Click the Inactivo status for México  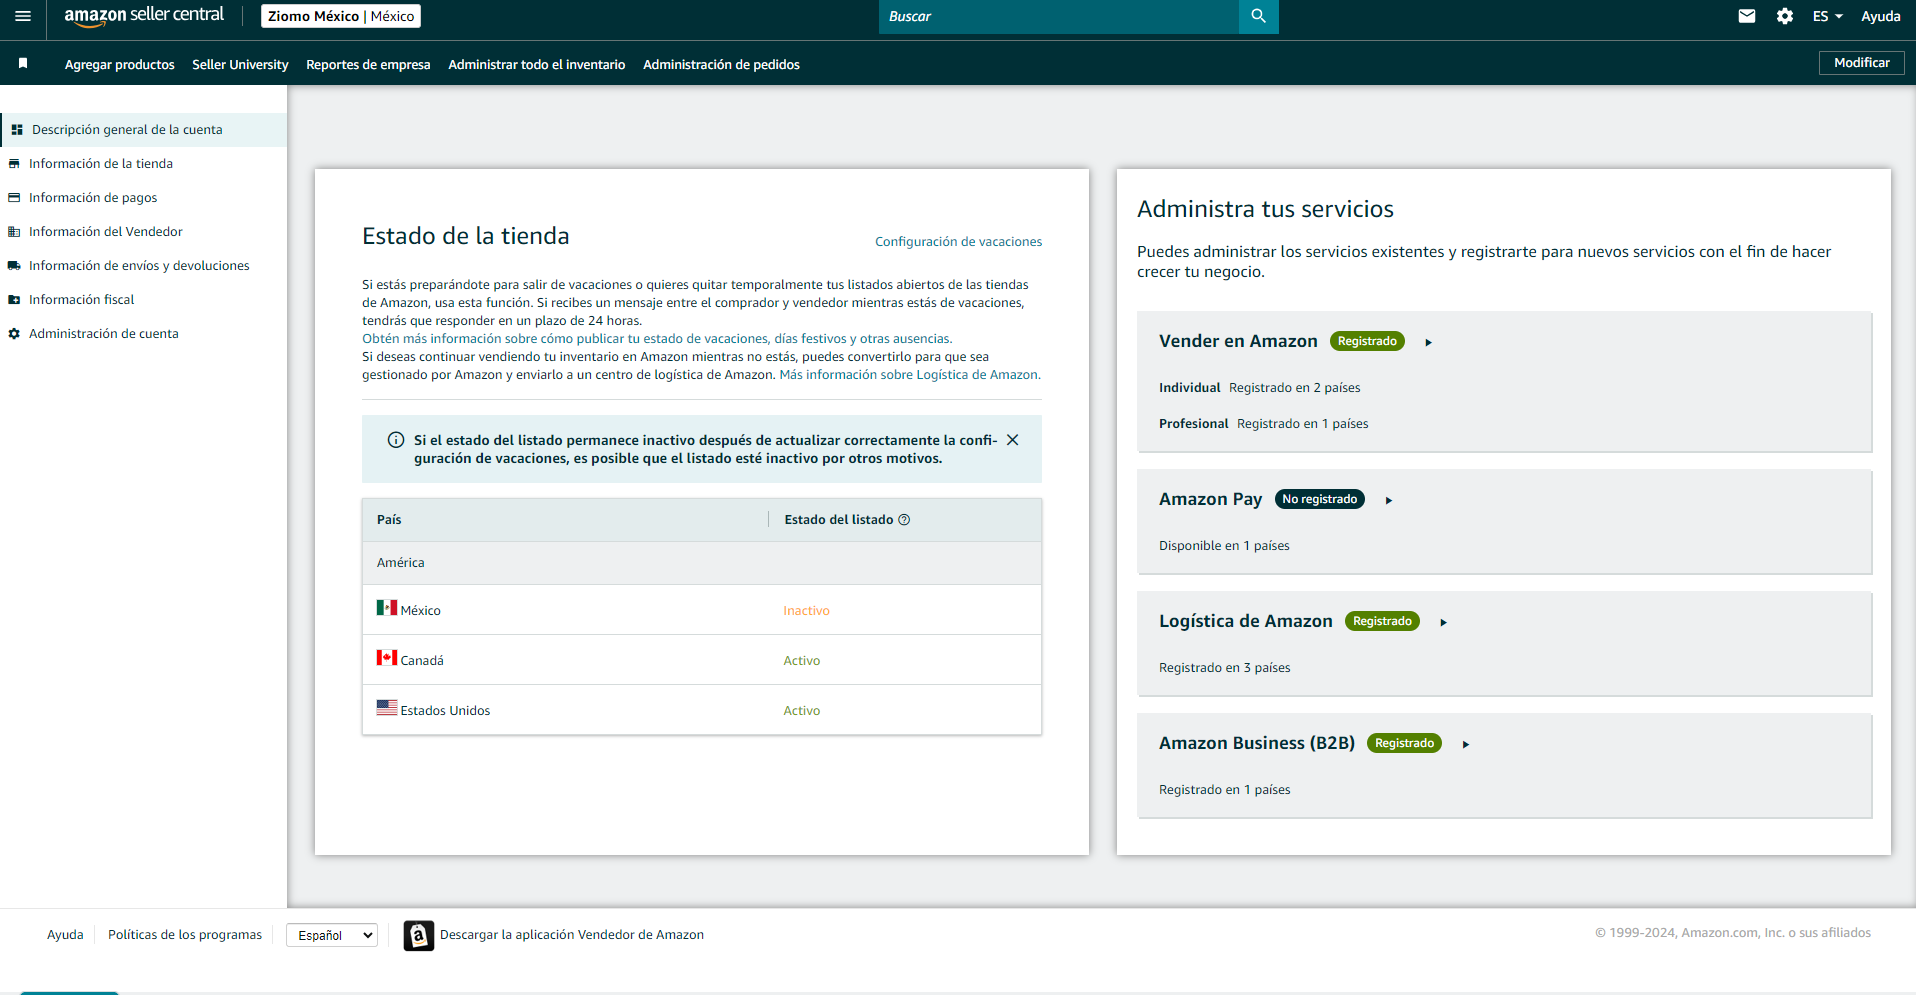pyautogui.click(x=806, y=611)
